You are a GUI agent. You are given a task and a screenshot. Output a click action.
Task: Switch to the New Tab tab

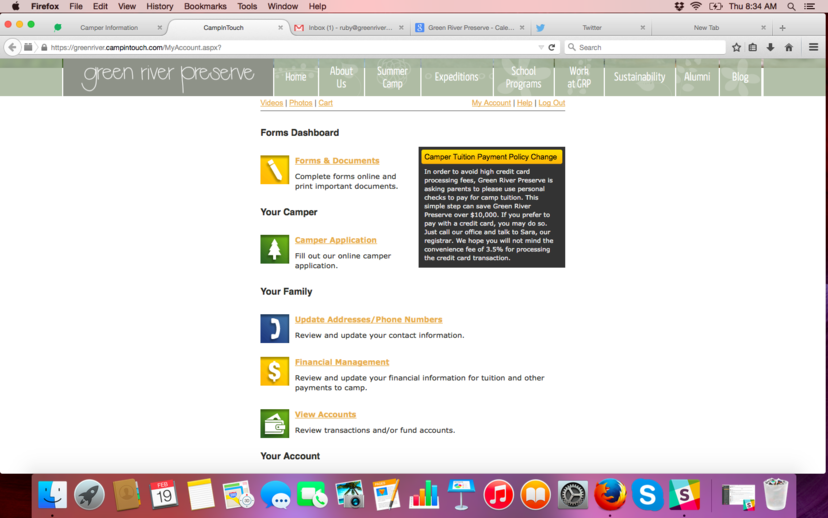706,27
